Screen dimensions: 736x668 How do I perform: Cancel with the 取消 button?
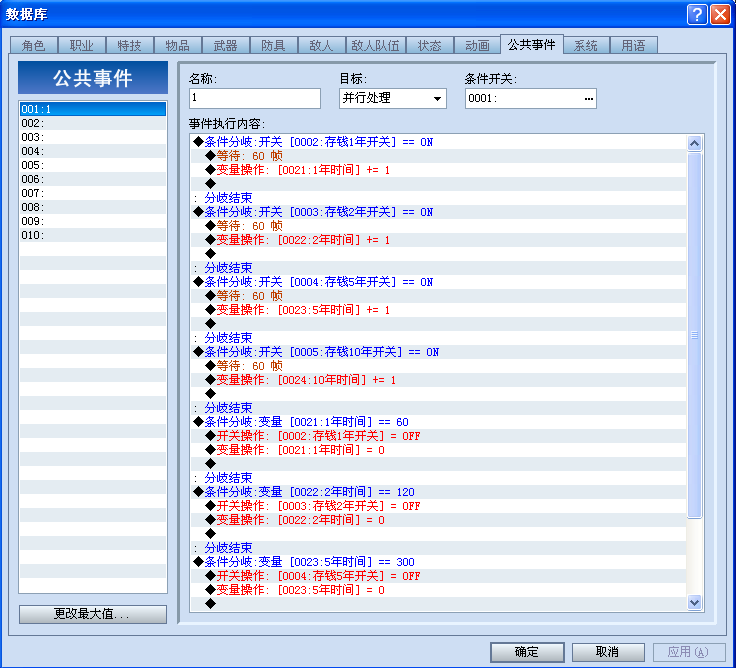pyautogui.click(x=608, y=652)
